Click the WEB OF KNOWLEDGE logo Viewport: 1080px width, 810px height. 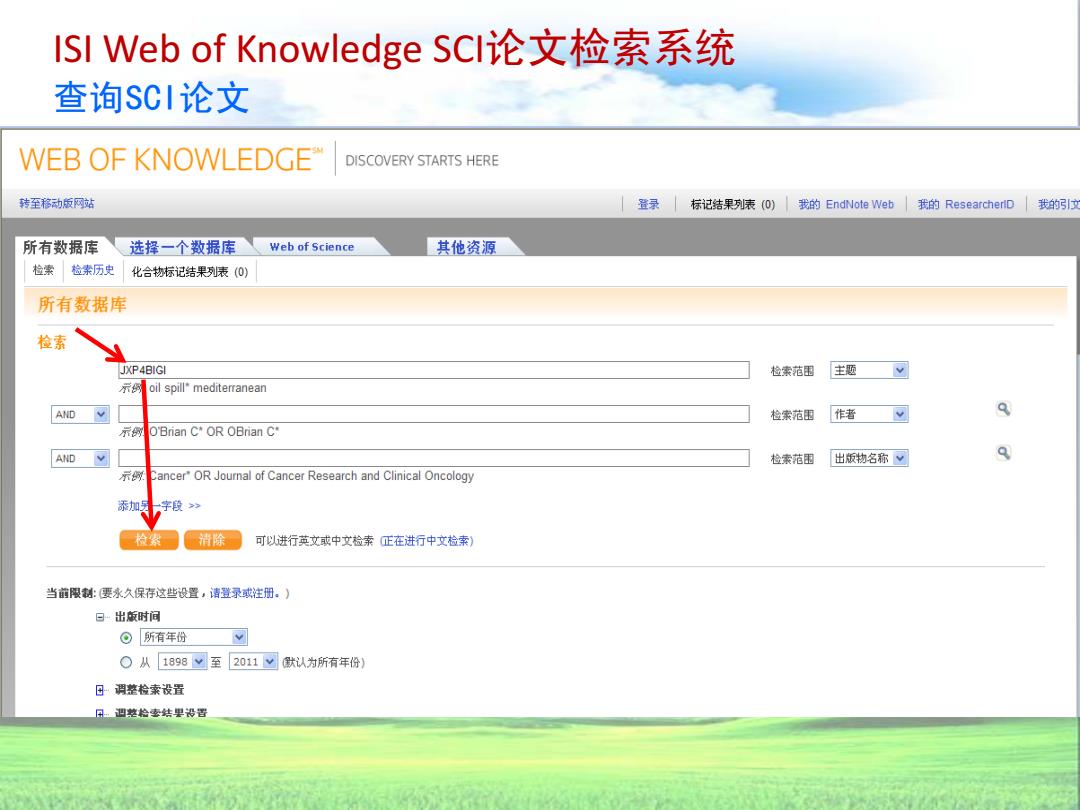pos(171,160)
